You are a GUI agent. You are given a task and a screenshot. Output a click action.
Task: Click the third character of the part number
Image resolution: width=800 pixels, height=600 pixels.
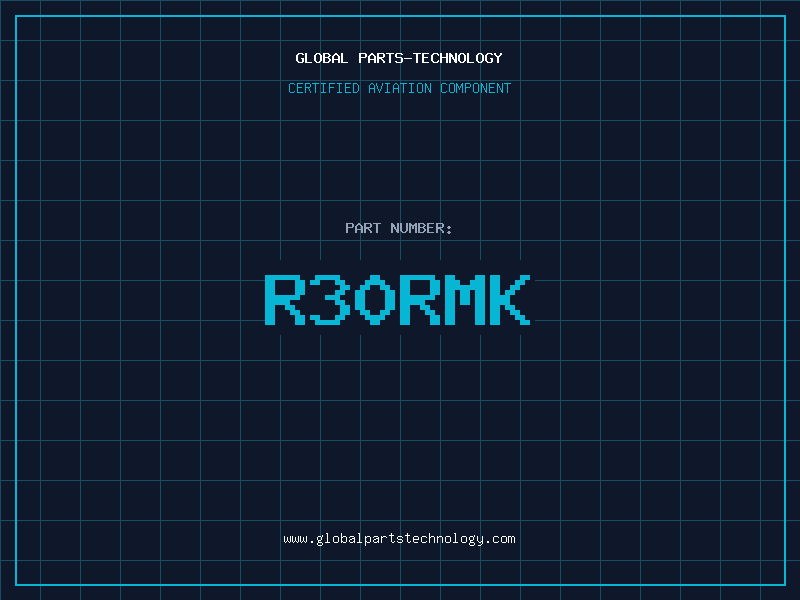point(375,299)
